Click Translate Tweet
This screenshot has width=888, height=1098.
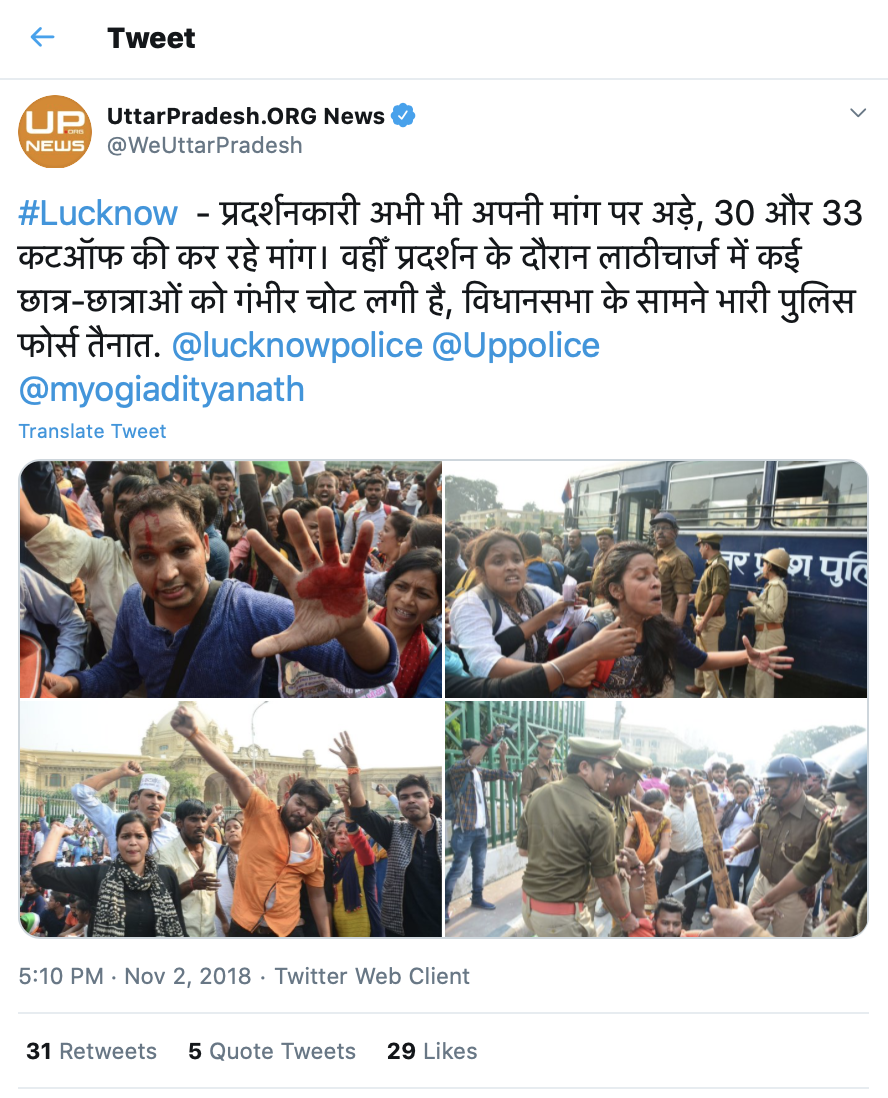click(92, 431)
